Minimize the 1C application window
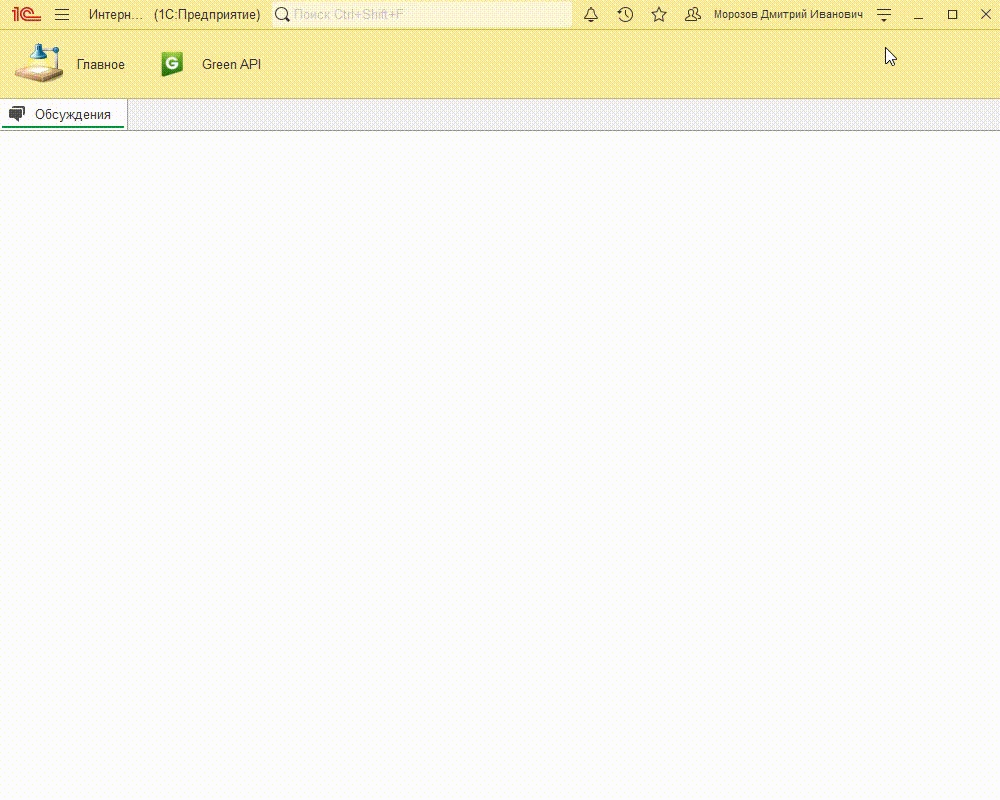 tap(918, 15)
